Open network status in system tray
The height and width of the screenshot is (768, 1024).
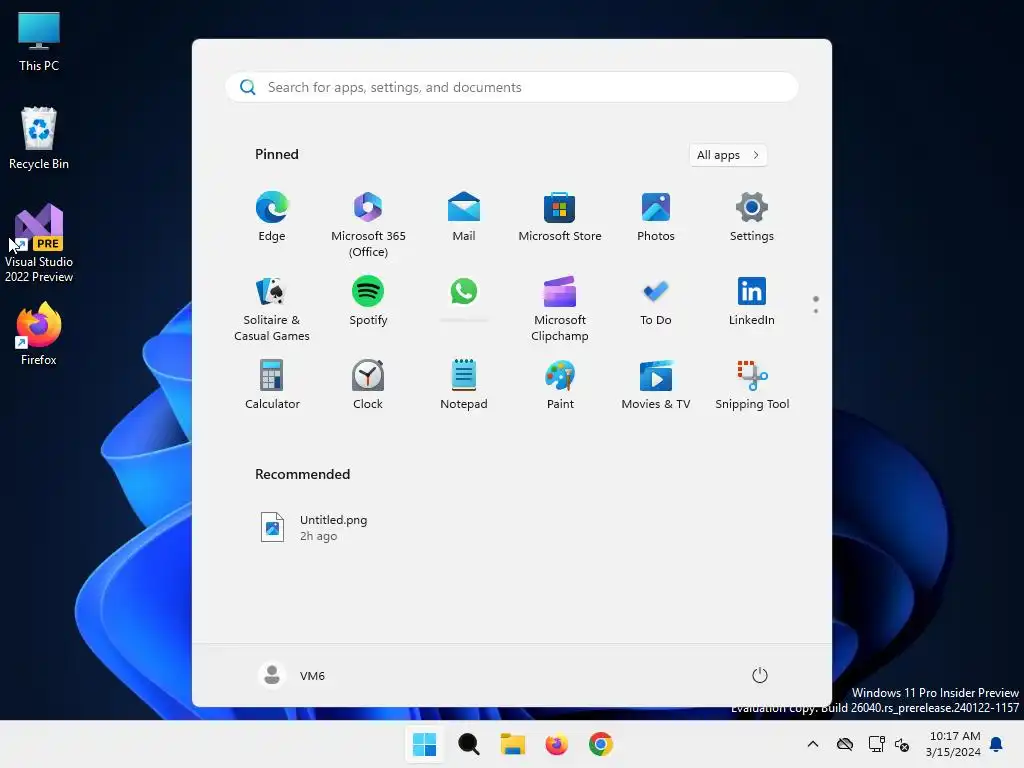[876, 744]
